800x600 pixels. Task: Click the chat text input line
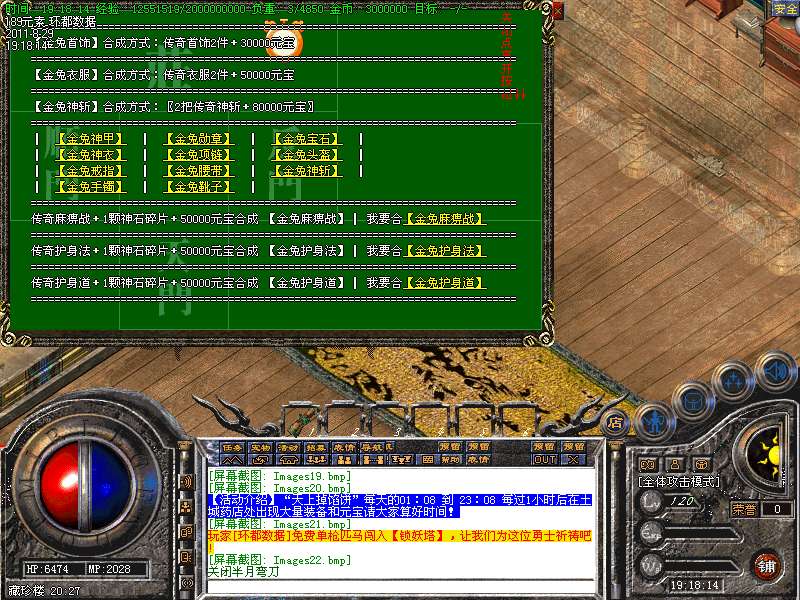tap(400, 587)
